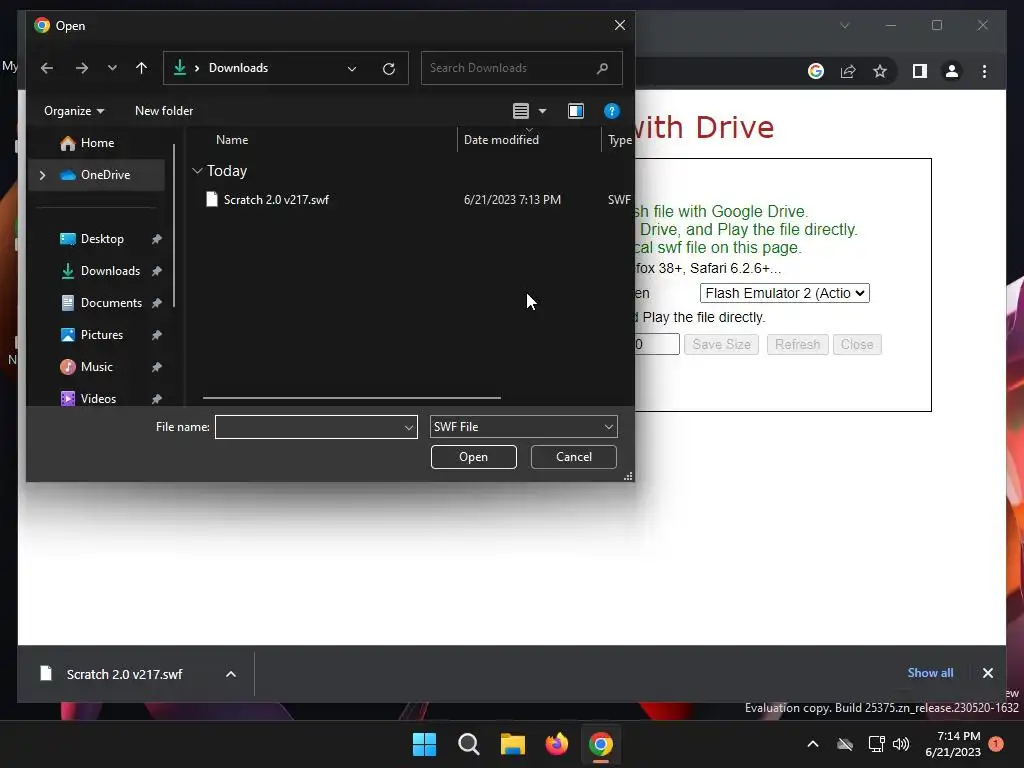Open the Organize menu
The width and height of the screenshot is (1024, 768).
point(74,111)
